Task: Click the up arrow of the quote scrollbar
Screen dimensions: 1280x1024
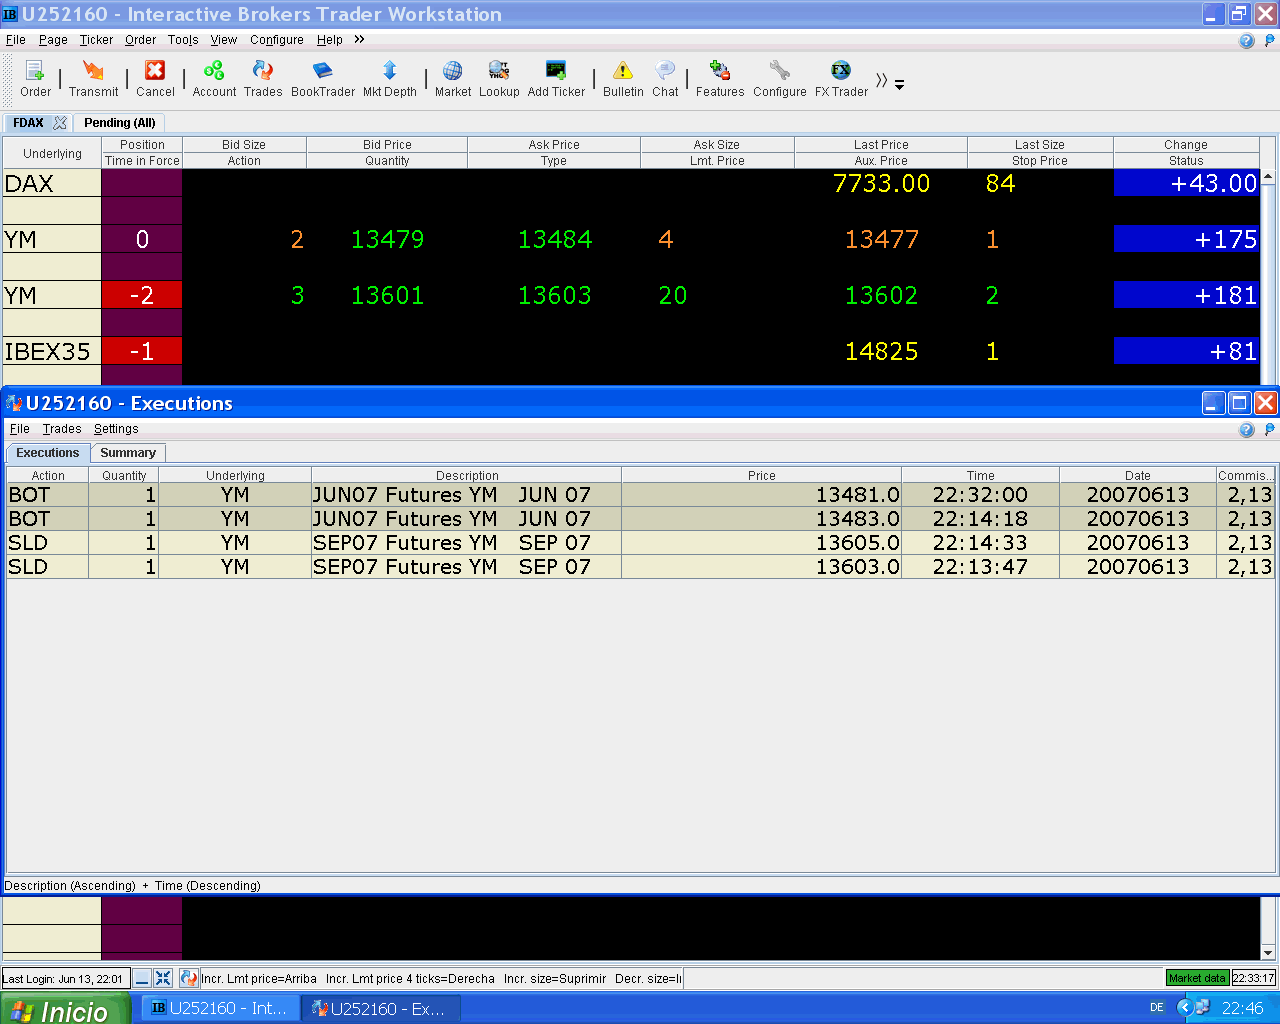Action: 1268,177
